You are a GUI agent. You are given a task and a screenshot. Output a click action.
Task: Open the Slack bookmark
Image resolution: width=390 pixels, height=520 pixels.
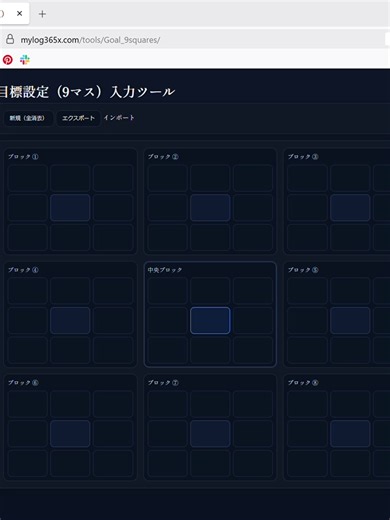(x=25, y=60)
